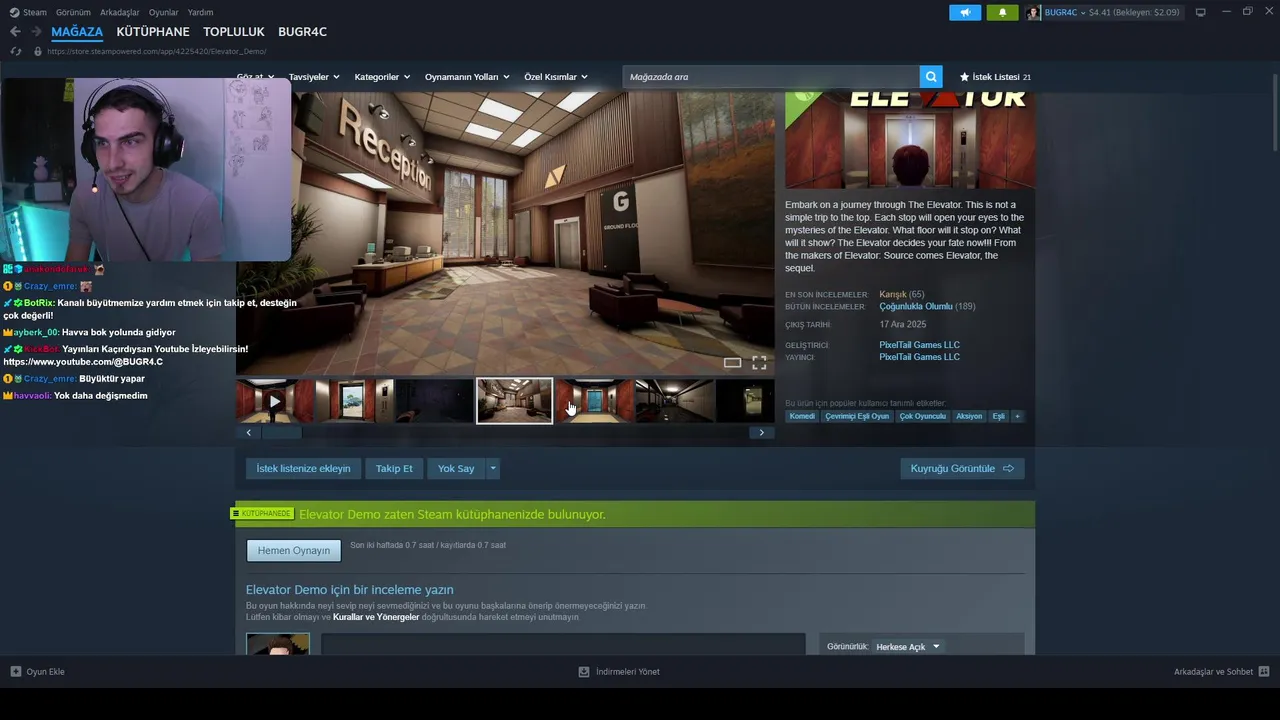Add more tags with the plus button

click(1017, 416)
